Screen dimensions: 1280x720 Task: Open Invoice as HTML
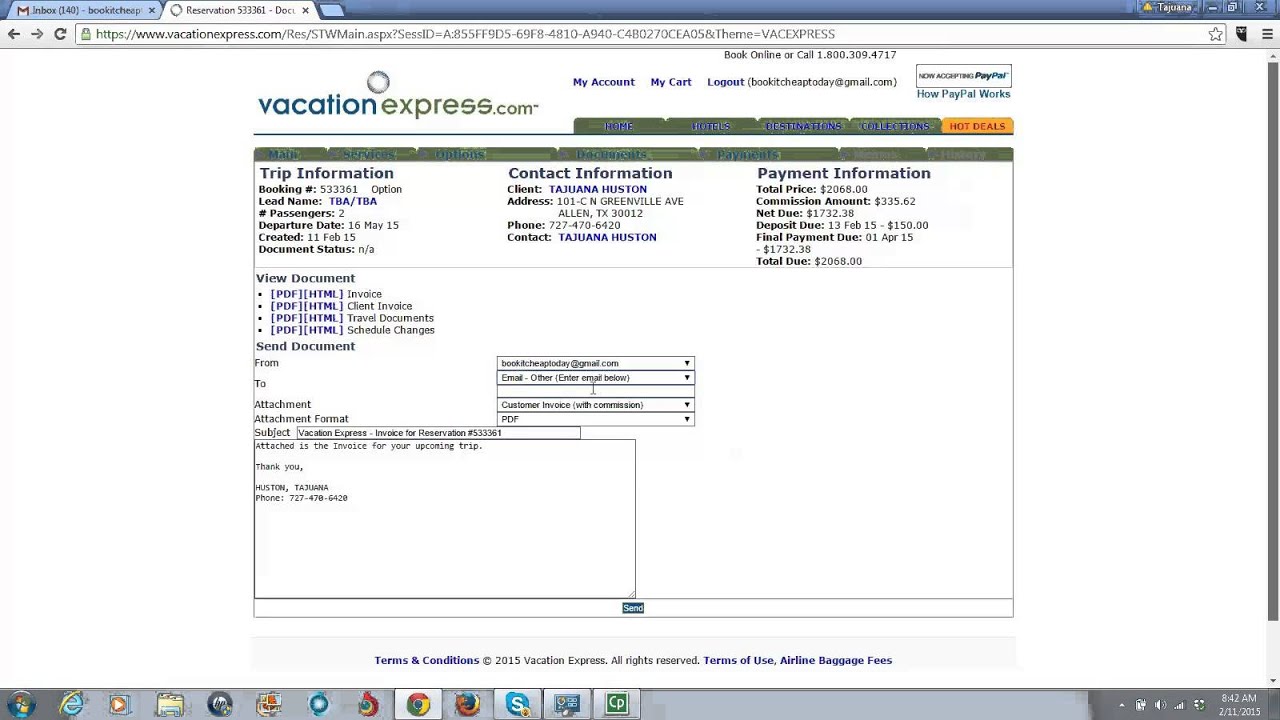(324, 294)
